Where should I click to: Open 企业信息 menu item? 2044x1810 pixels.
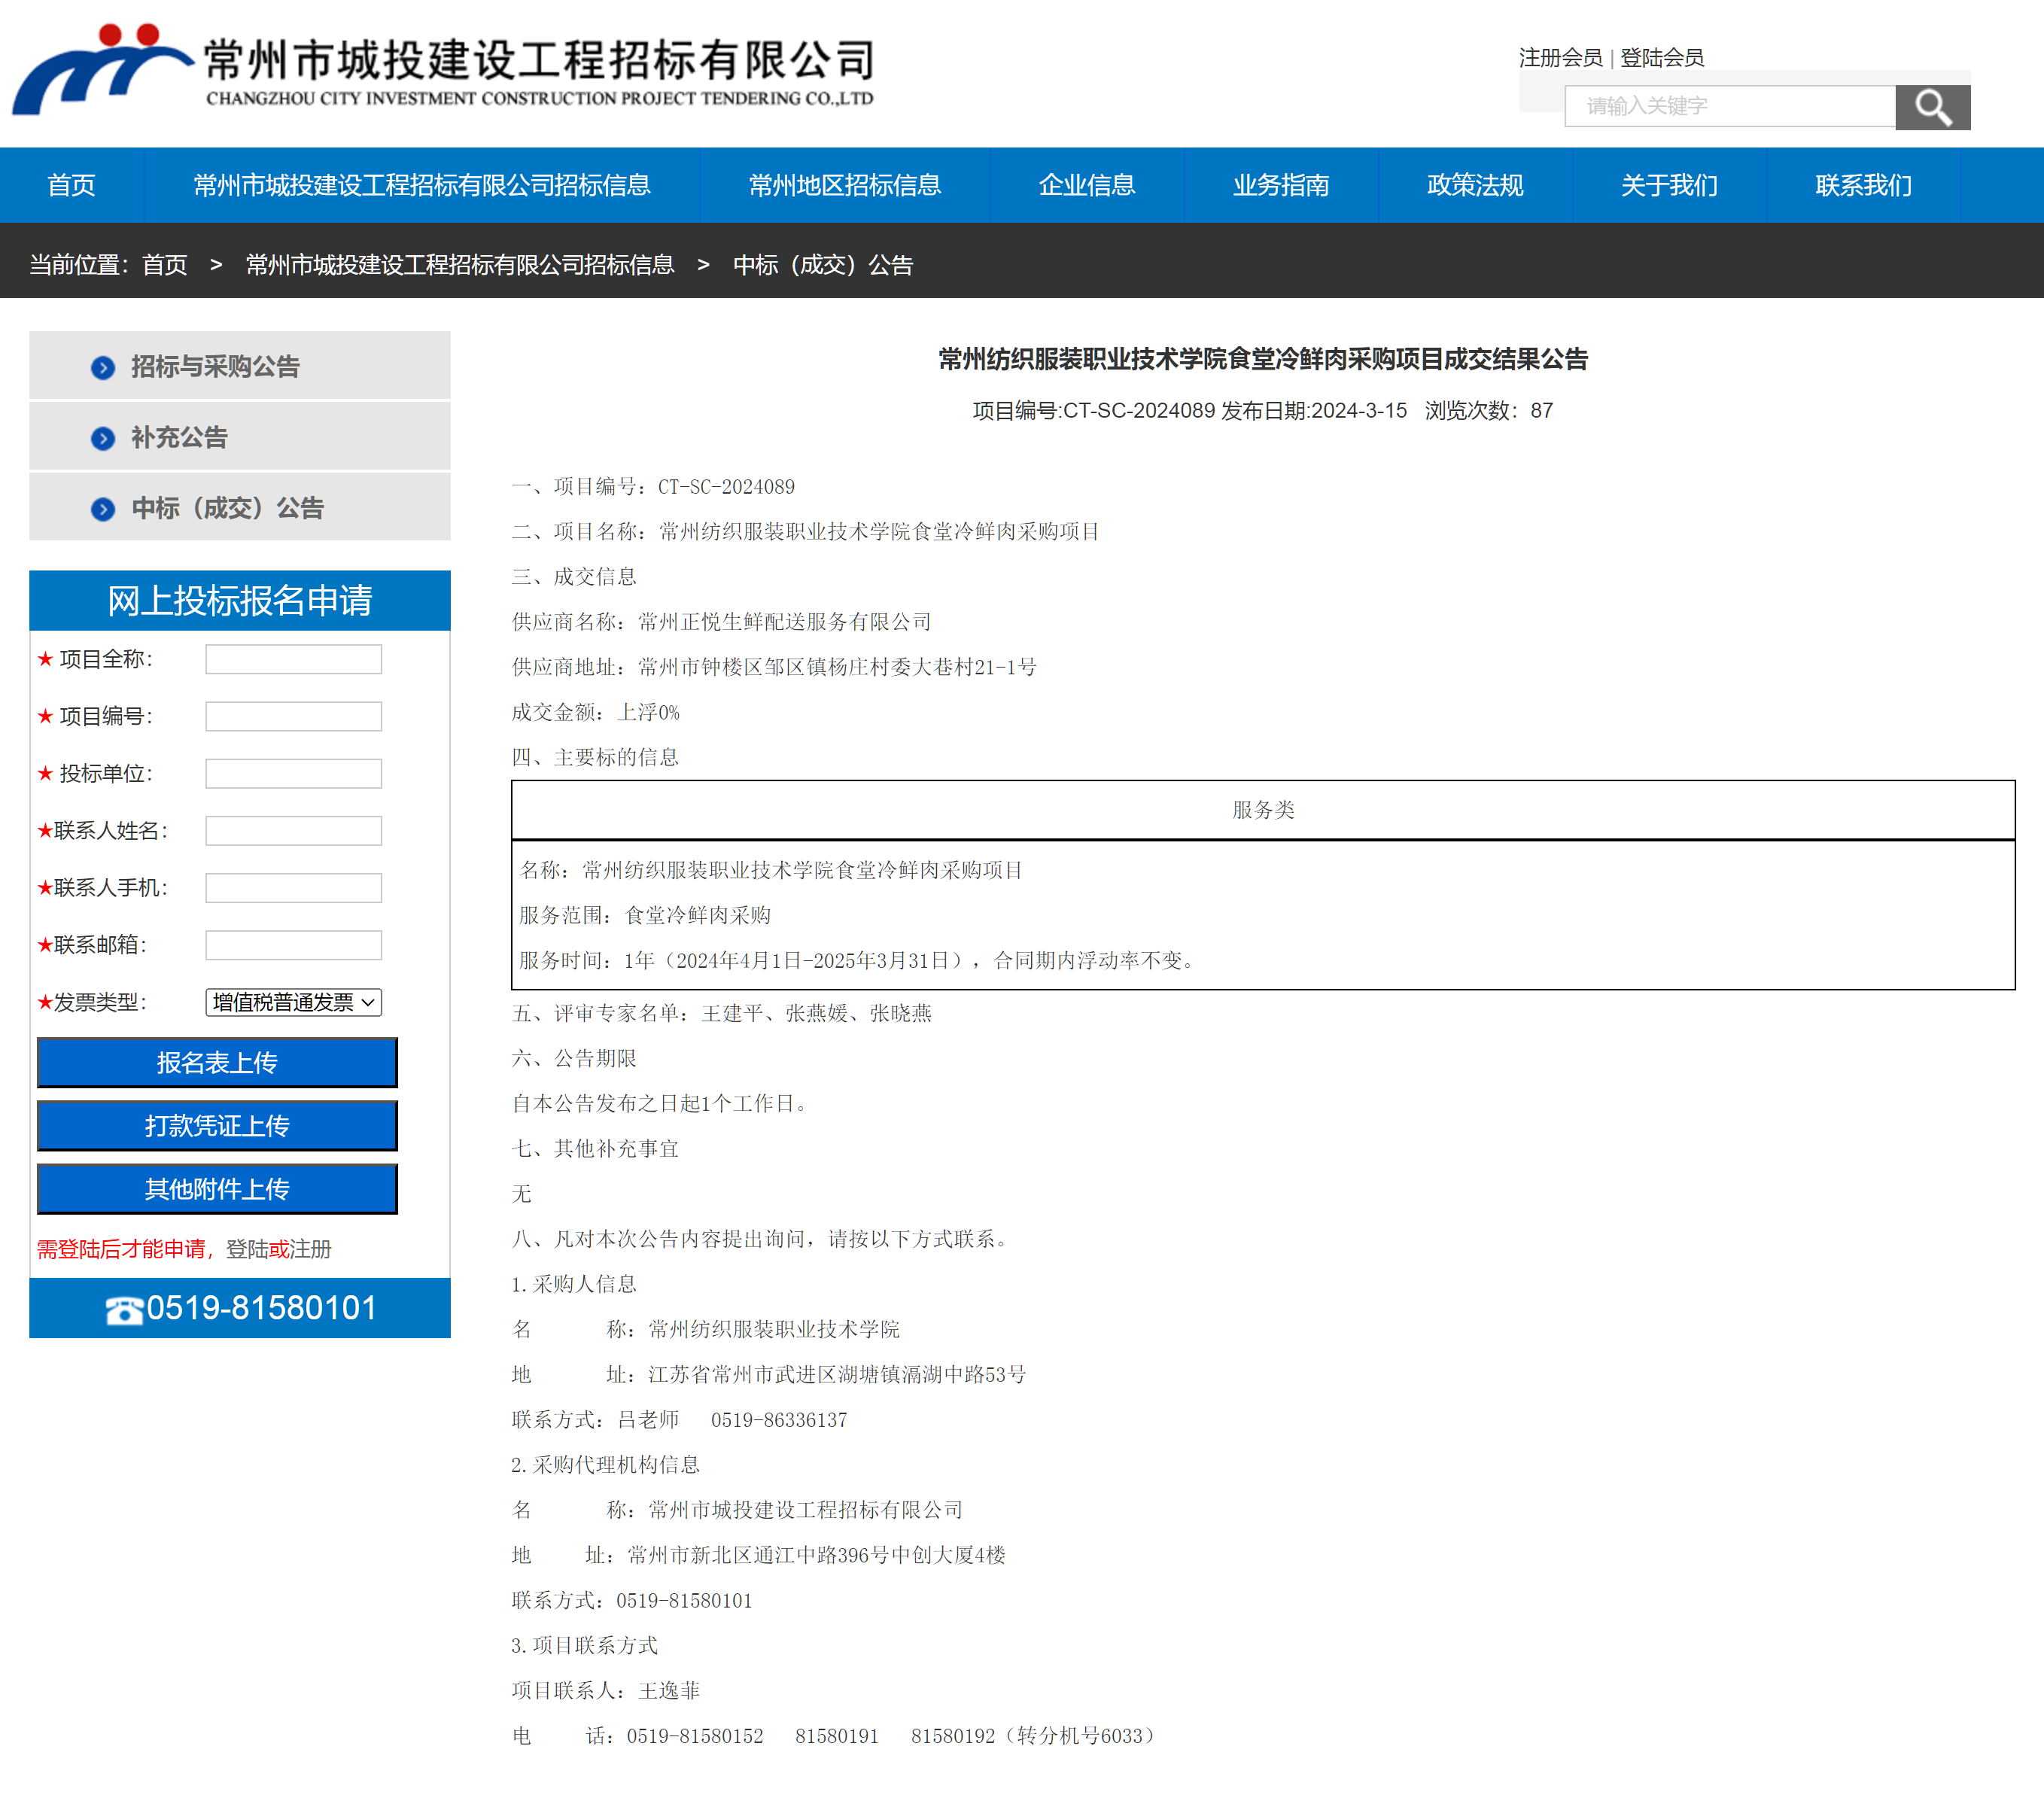(x=1086, y=185)
